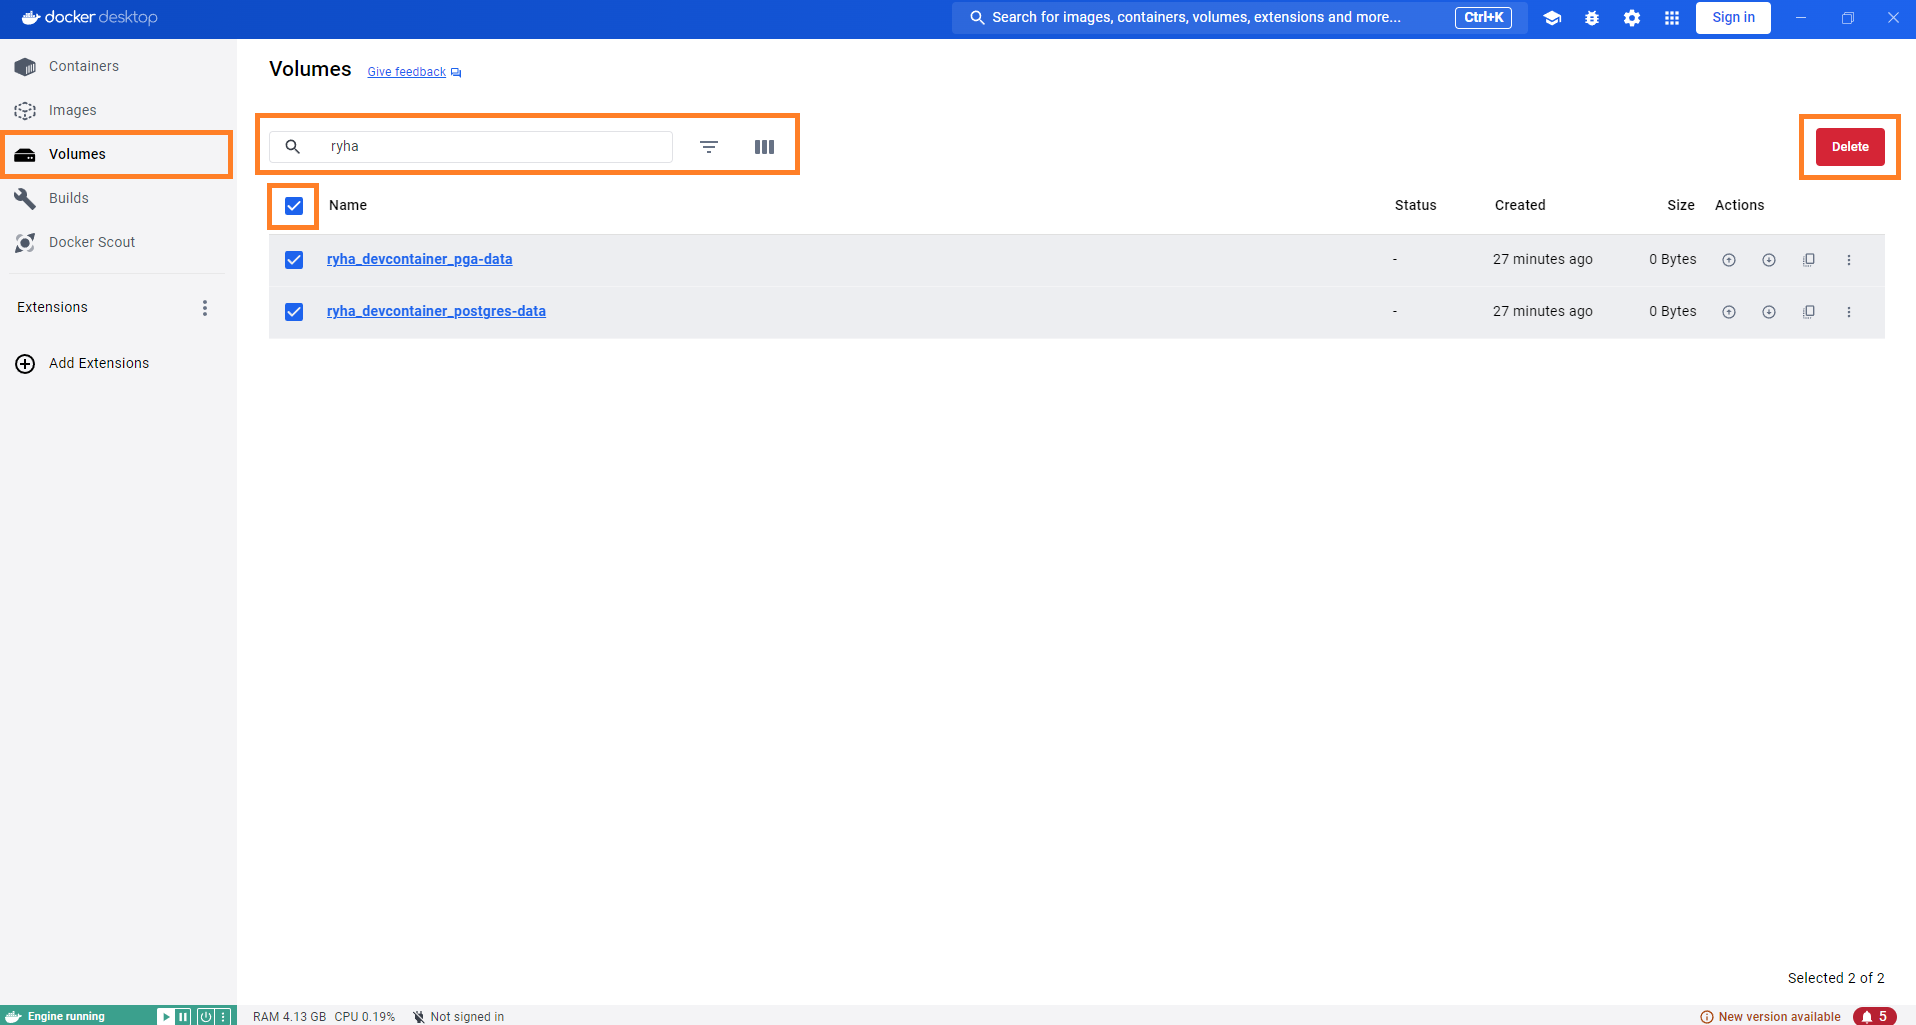
Task: Click the Engine running status label
Action: coord(66,1016)
